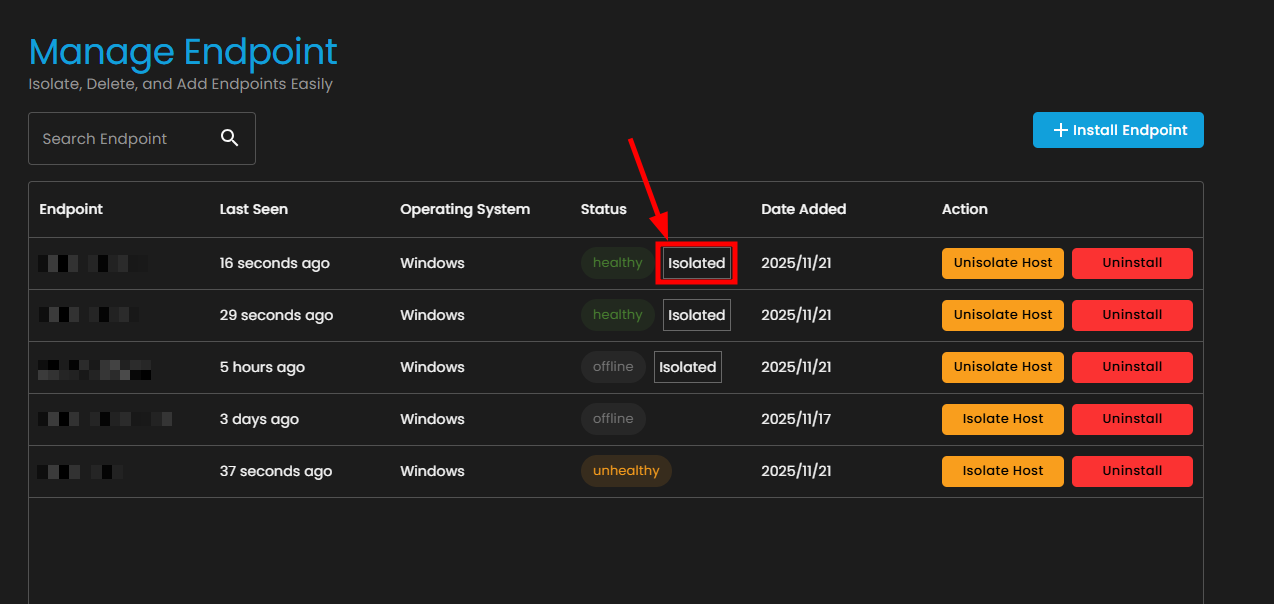Uninstall the endpoint seen 29 seconds ago
This screenshot has height=604, width=1274.
coord(1132,315)
